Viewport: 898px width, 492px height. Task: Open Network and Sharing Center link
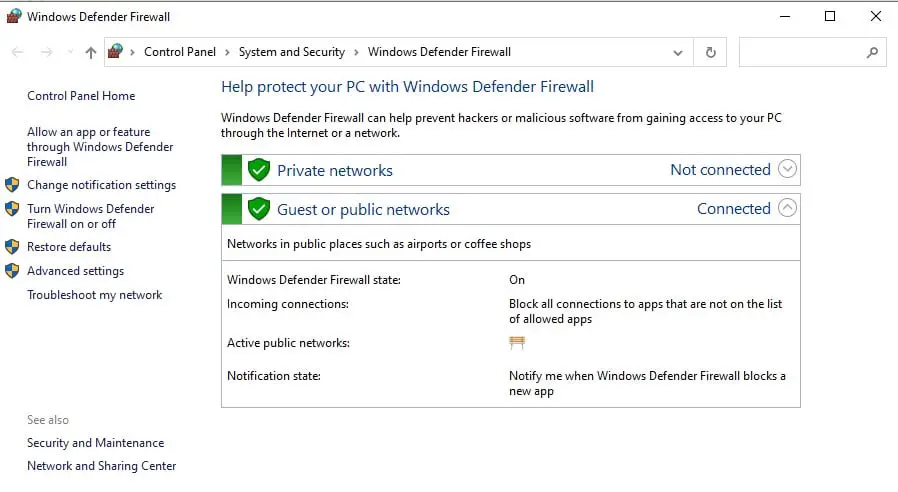tap(101, 466)
